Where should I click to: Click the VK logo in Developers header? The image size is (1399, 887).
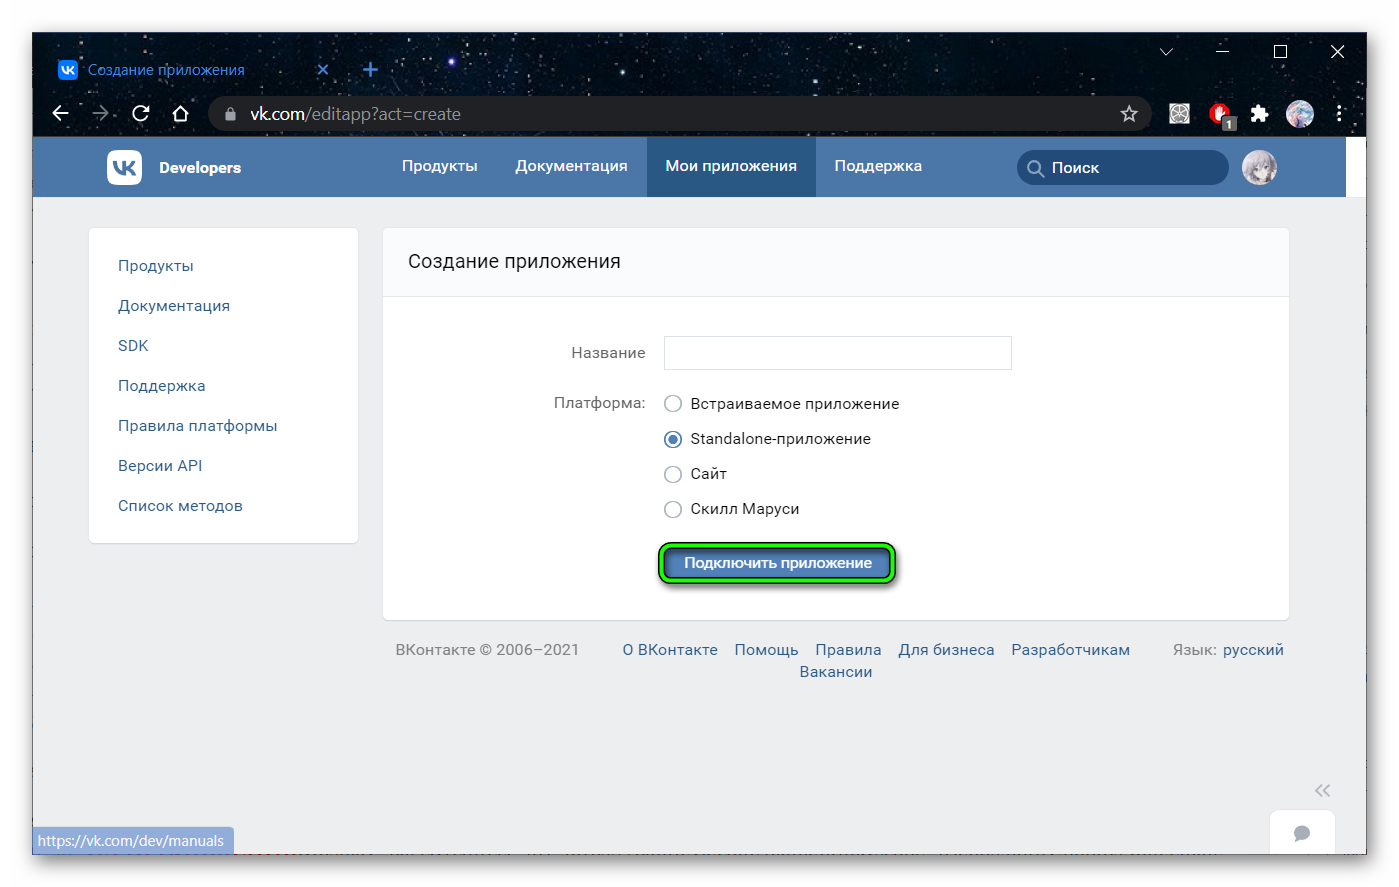tap(124, 167)
